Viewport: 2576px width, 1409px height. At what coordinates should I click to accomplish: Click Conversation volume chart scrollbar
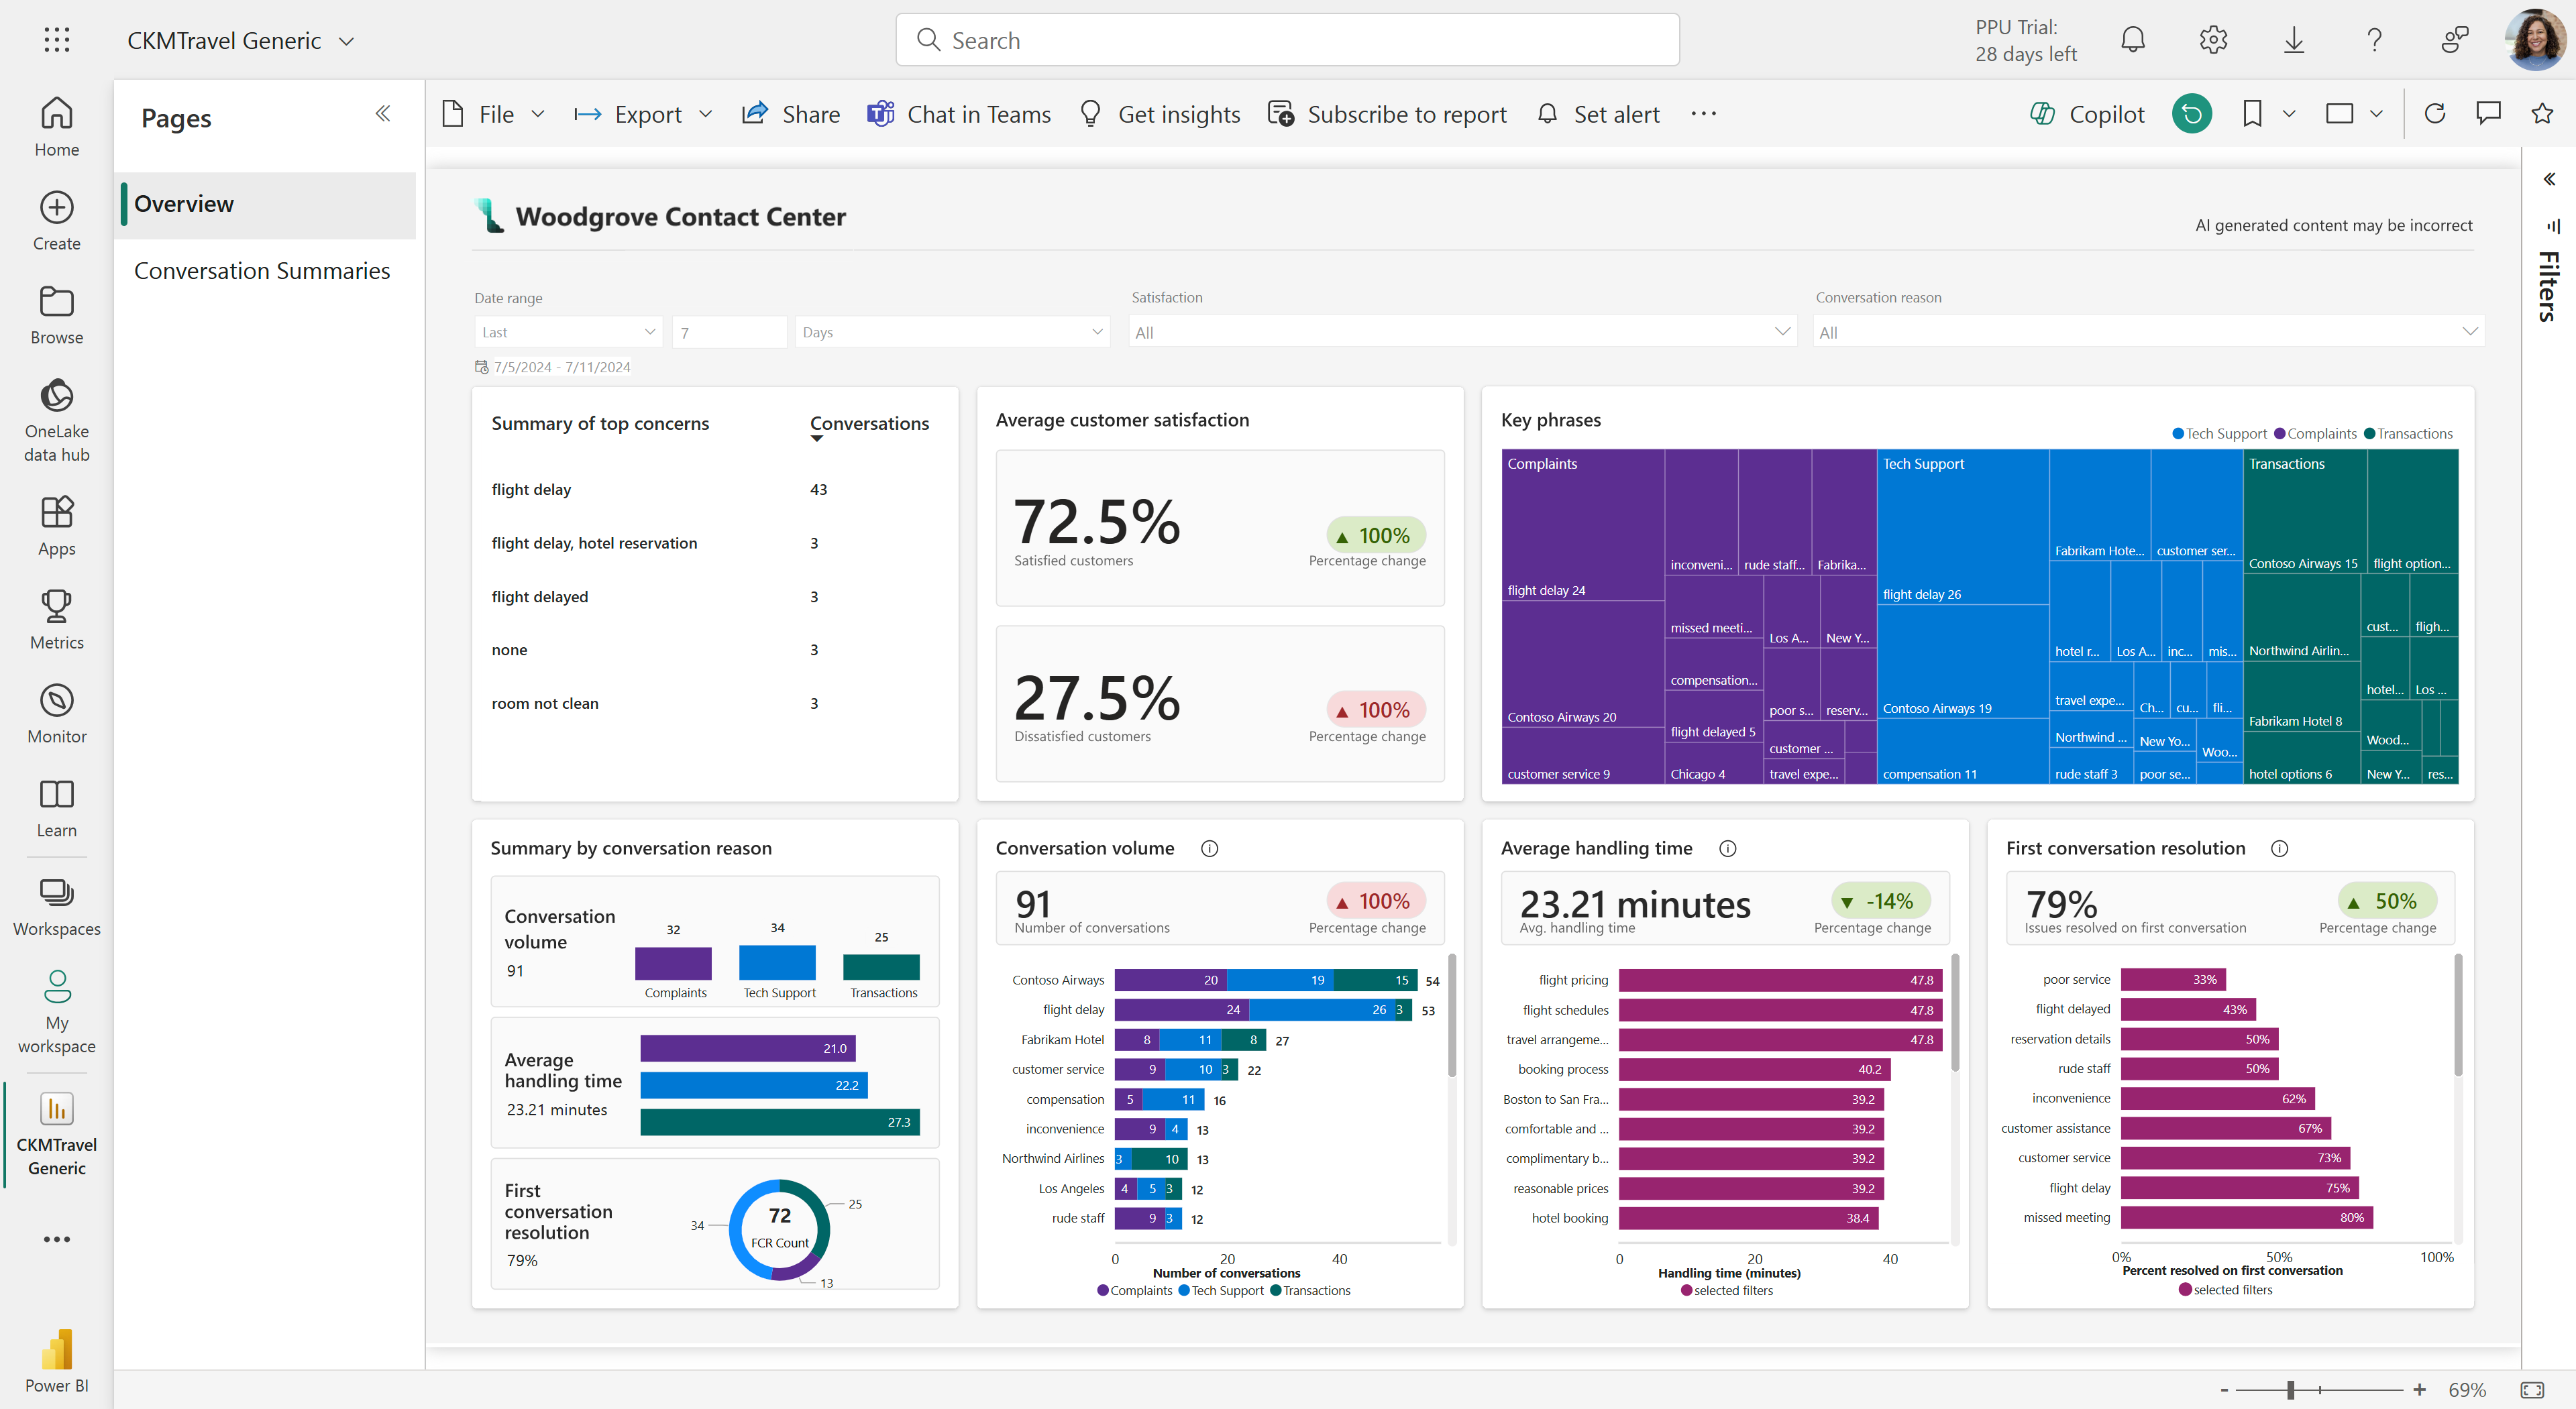tap(1452, 1015)
